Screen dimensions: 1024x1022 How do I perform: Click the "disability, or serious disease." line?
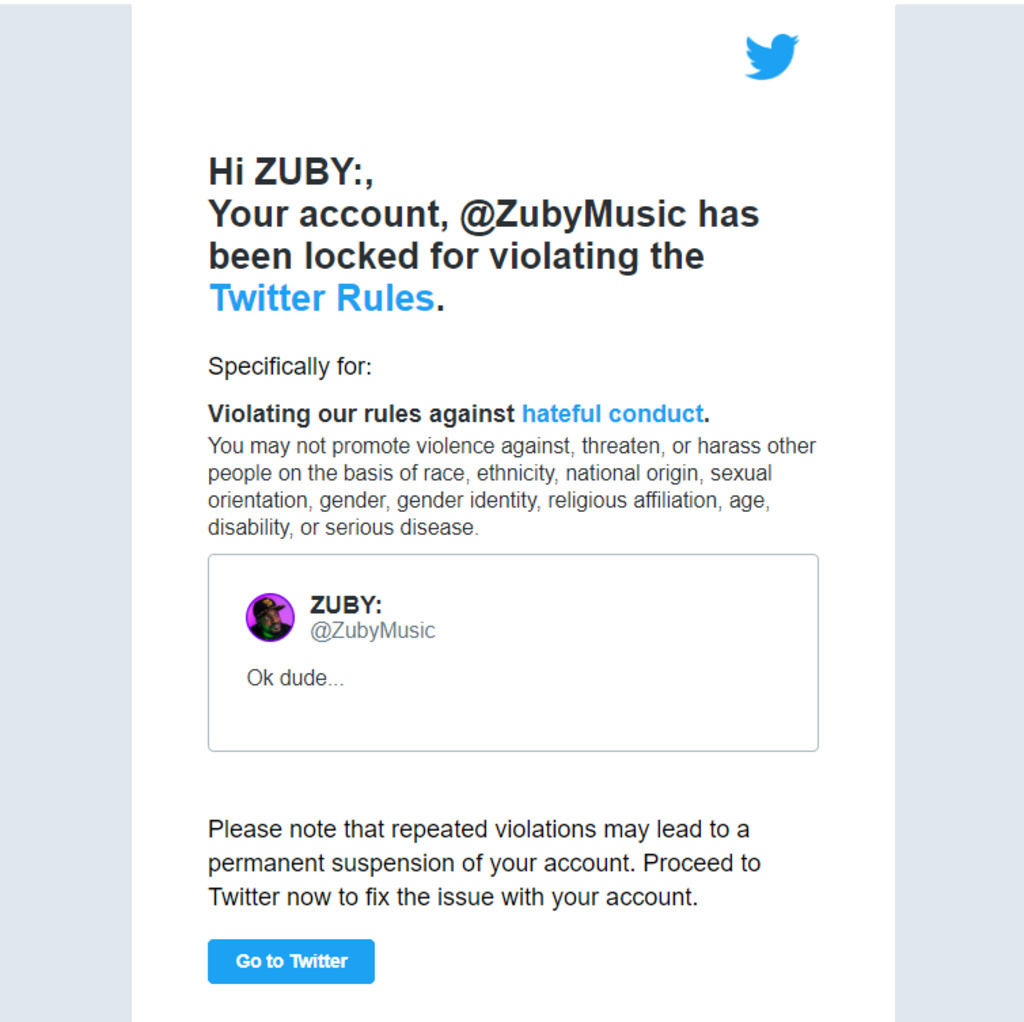[x=343, y=527]
